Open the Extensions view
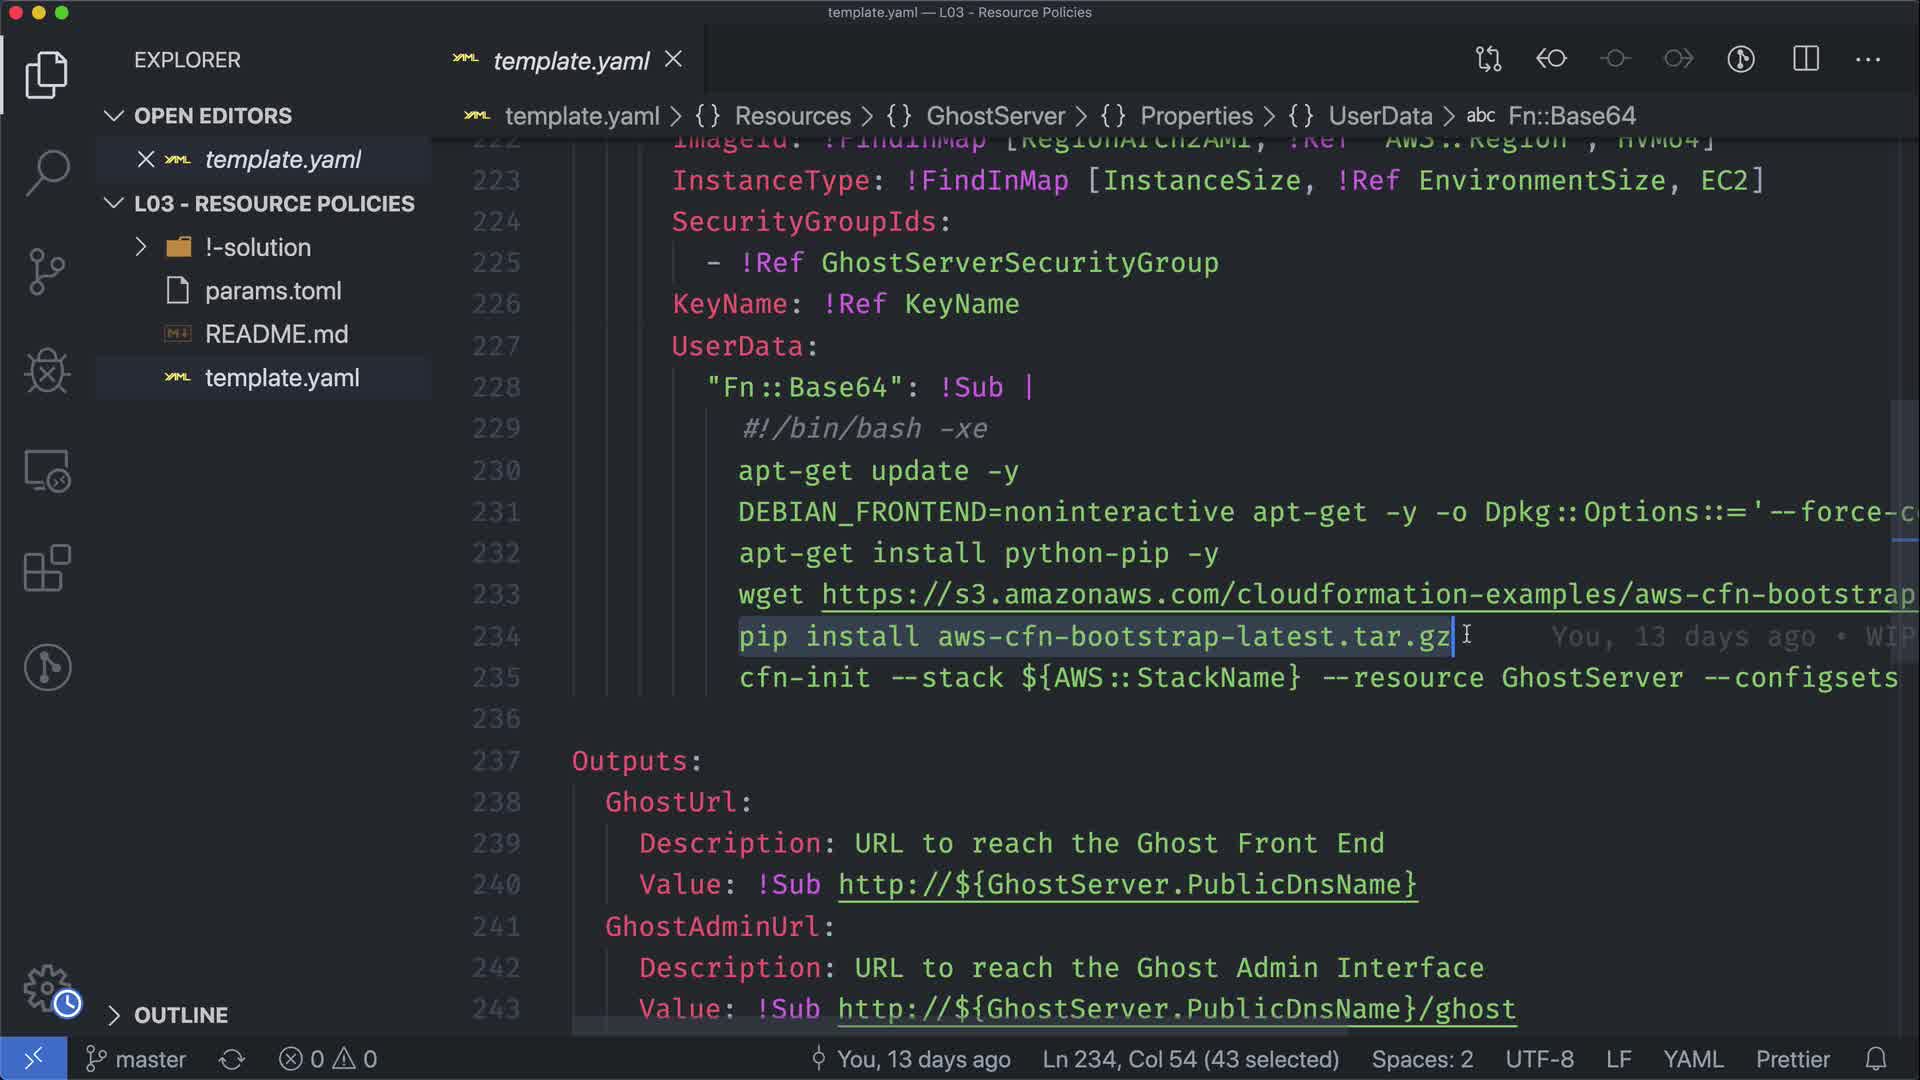1920x1080 pixels. point(47,569)
